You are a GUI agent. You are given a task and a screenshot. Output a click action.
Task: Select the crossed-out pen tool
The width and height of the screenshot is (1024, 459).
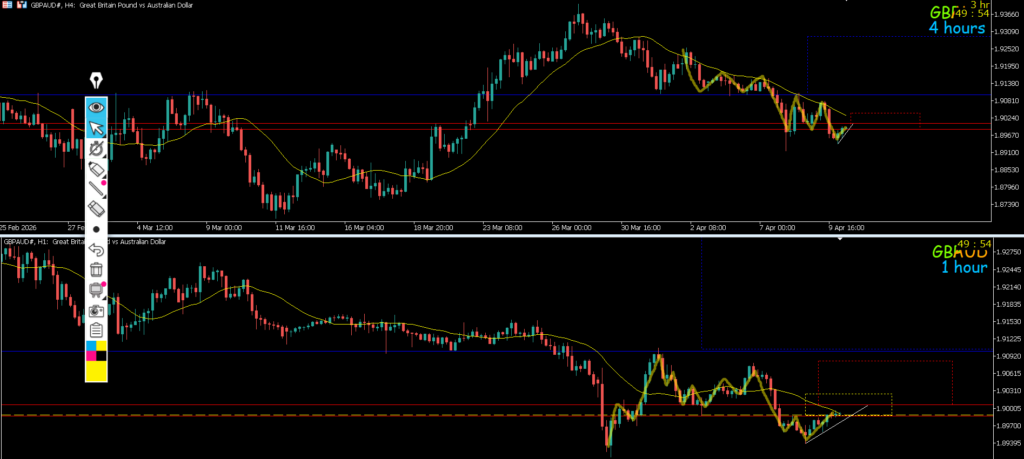tap(97, 149)
